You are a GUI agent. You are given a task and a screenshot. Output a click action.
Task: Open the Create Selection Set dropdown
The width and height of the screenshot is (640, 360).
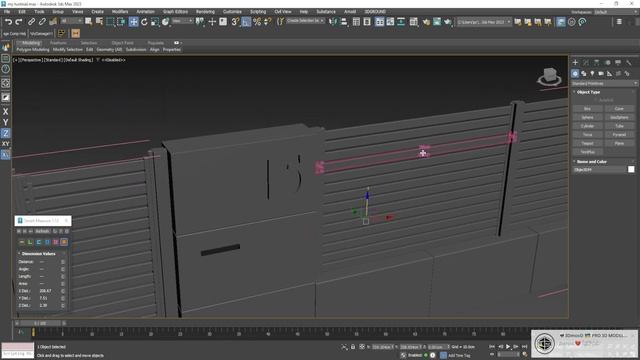[x=305, y=21]
